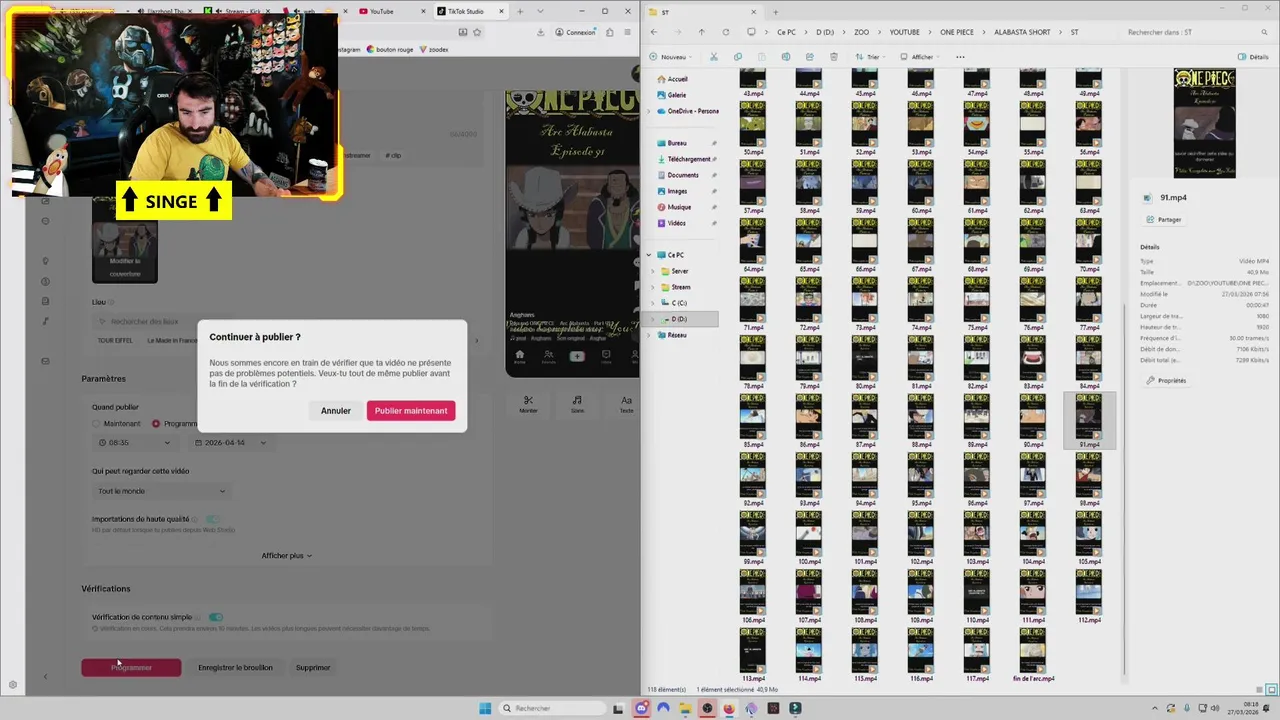Click the Supprimer button in TikTok Studio
This screenshot has width=1280, height=720.
[x=313, y=667]
